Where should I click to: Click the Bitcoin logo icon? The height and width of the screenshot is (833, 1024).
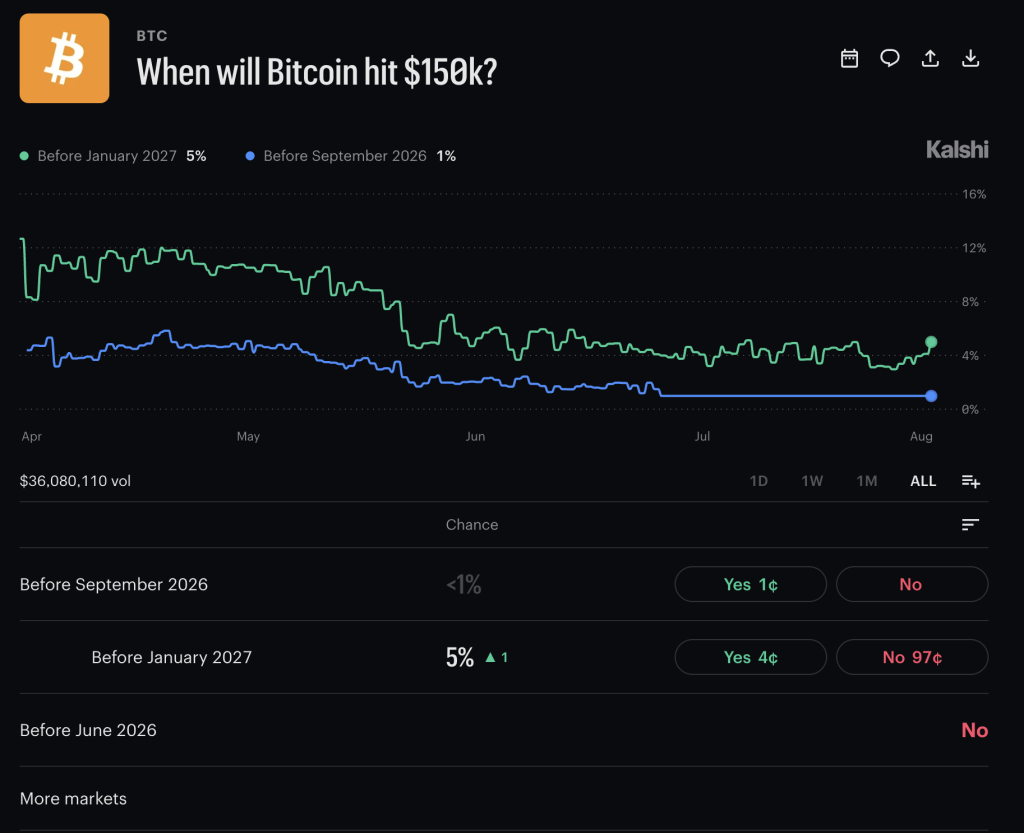coord(64,58)
